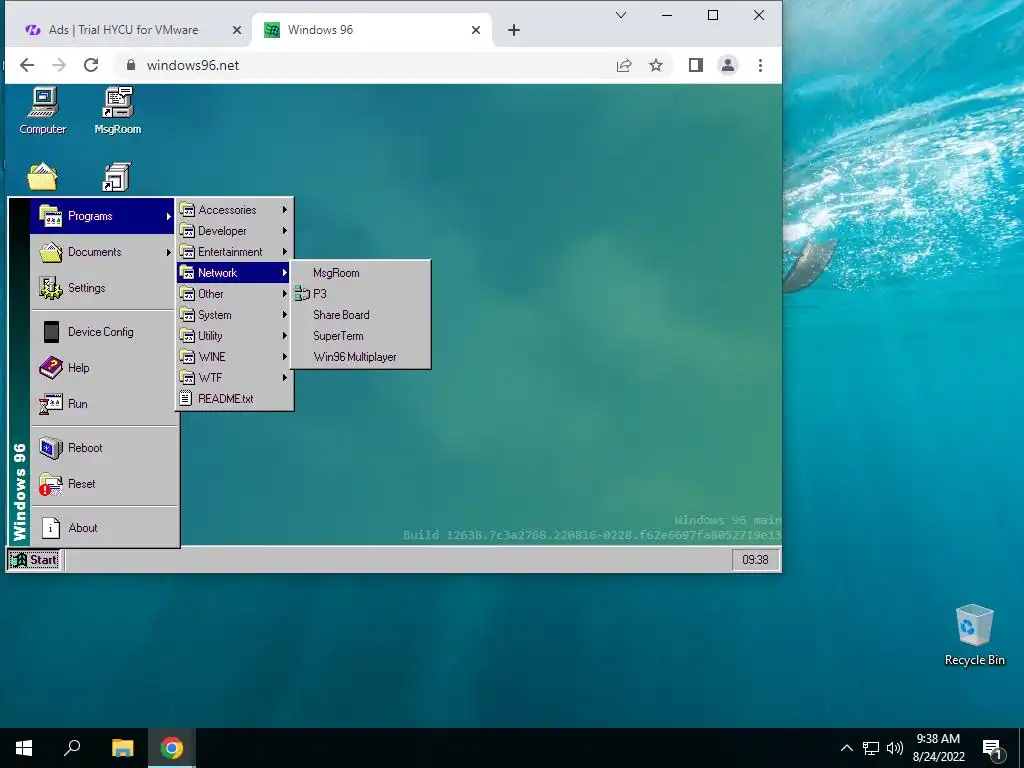Open Chrome tab search dropdown chevron
The height and width of the screenshot is (768, 1024).
(621, 15)
